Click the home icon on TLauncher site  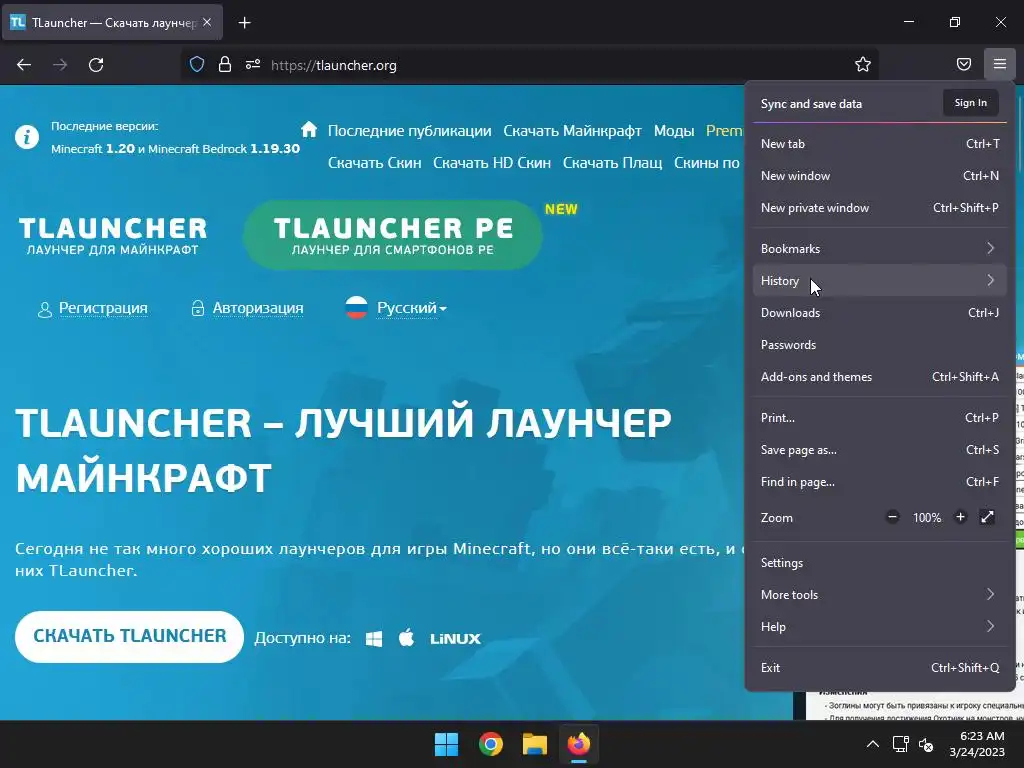click(x=309, y=129)
